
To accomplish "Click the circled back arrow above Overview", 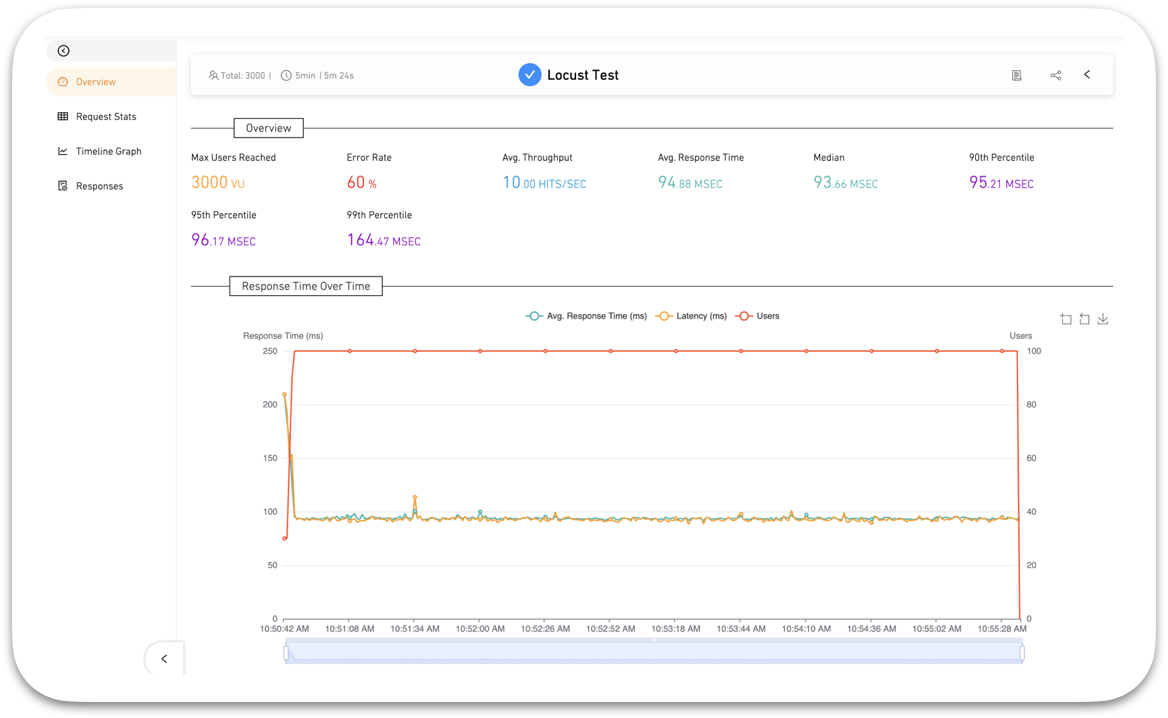I will coord(63,51).
